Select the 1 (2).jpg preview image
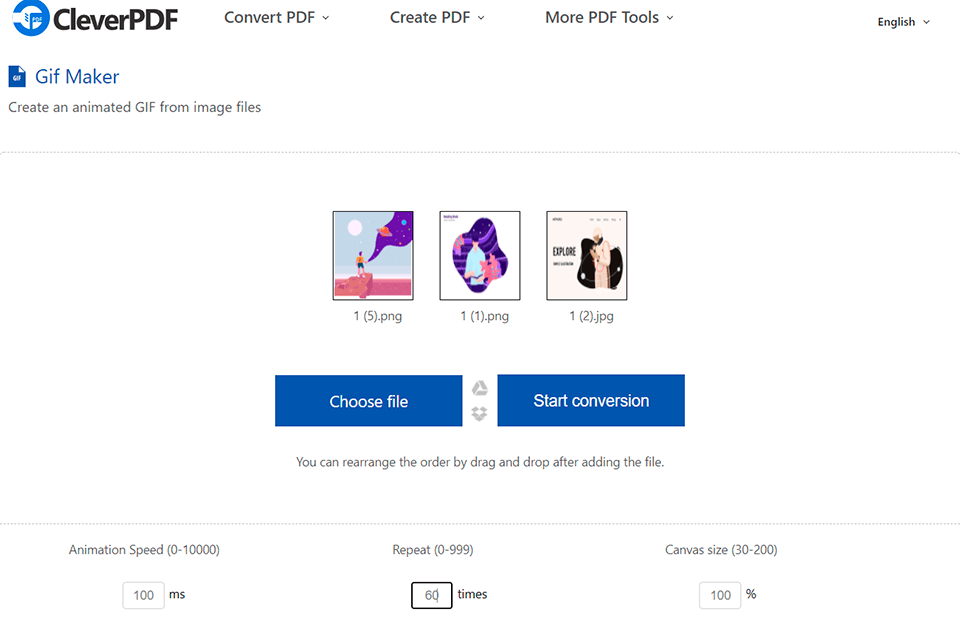960x624 pixels. [586, 255]
